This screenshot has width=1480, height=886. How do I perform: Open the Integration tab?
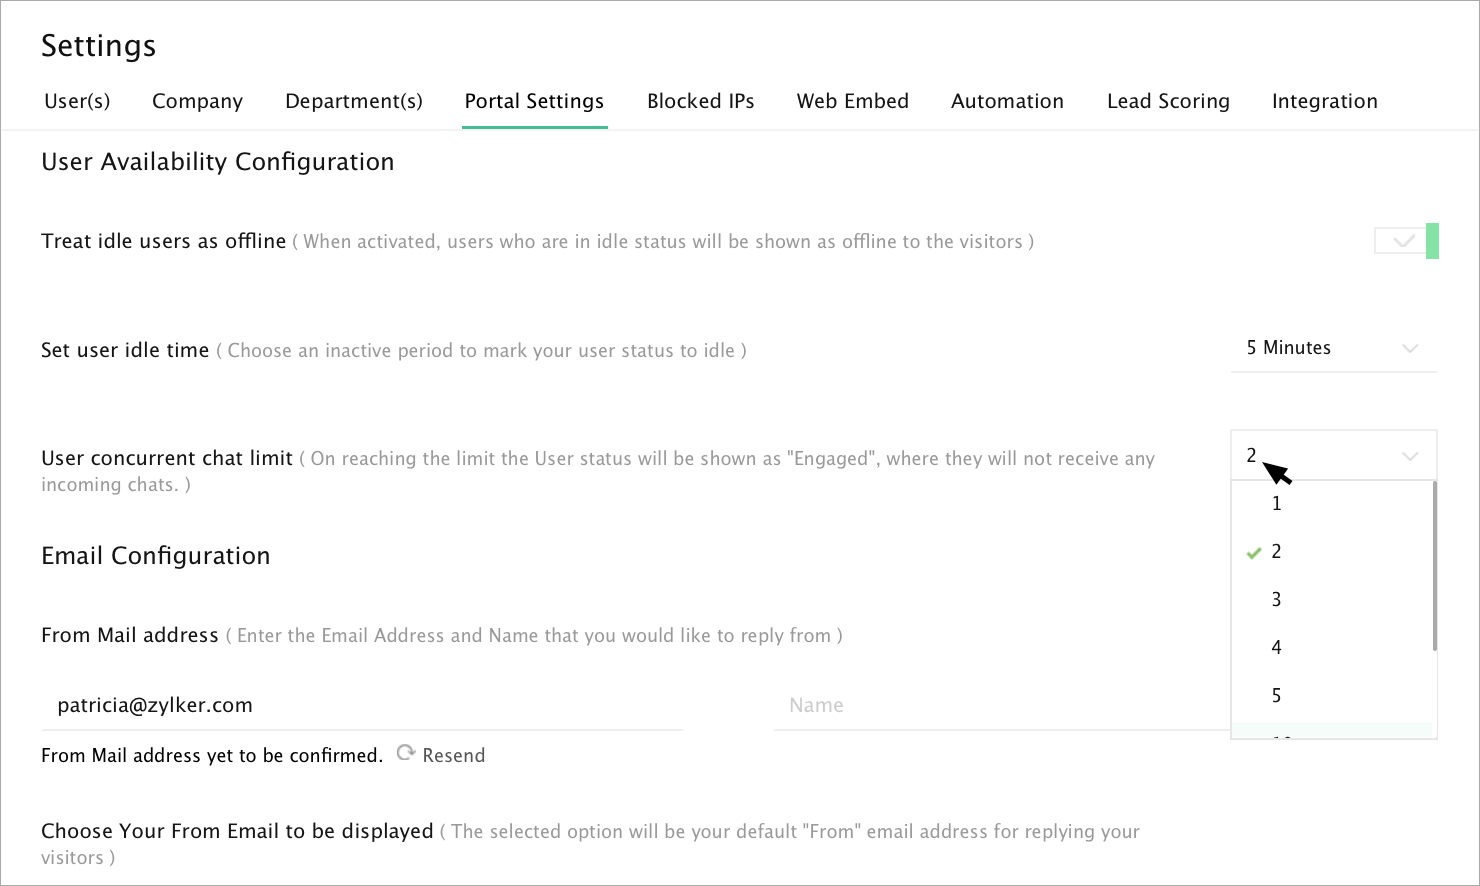pyautogui.click(x=1324, y=101)
